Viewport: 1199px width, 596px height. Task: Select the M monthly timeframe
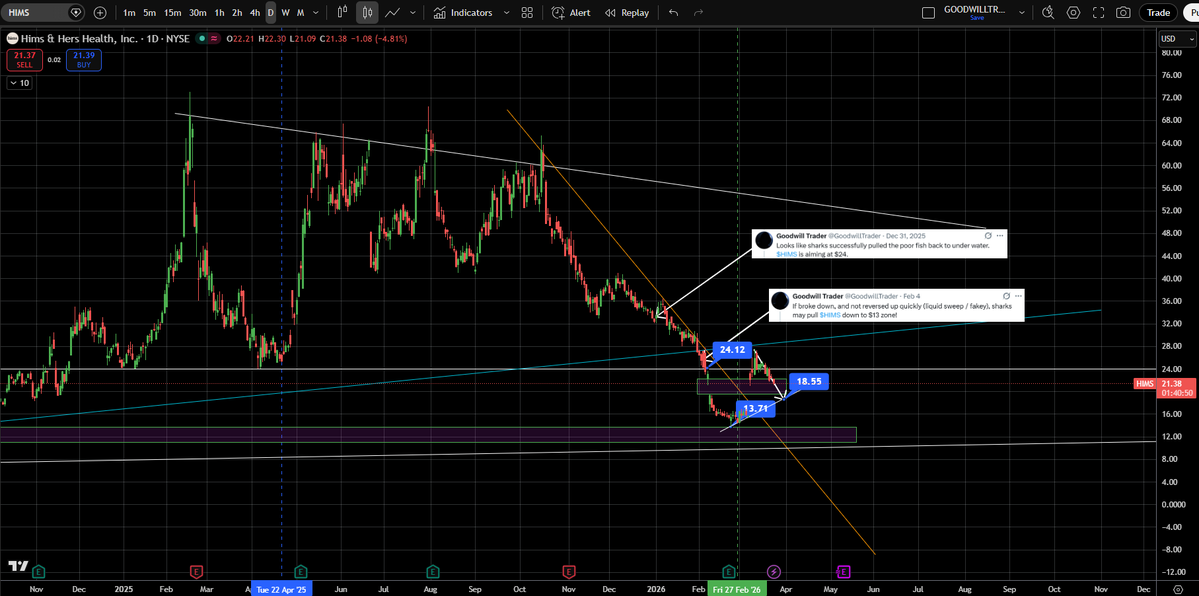[x=301, y=13]
